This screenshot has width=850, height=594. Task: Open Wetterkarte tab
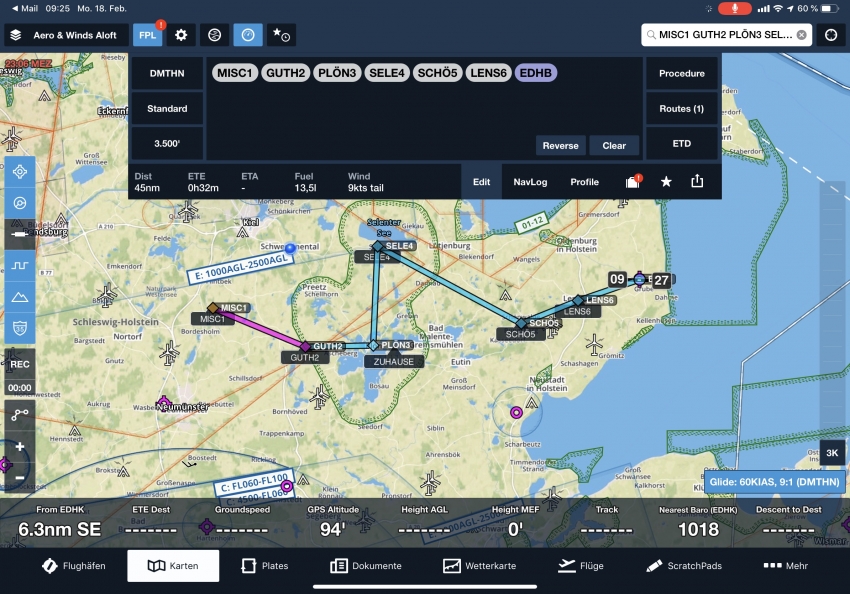[x=480, y=566]
